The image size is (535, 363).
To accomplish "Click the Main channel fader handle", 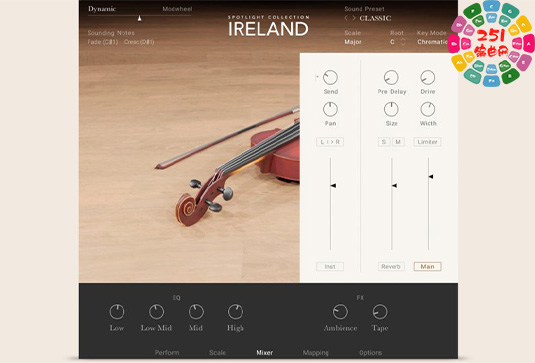I will tap(431, 177).
